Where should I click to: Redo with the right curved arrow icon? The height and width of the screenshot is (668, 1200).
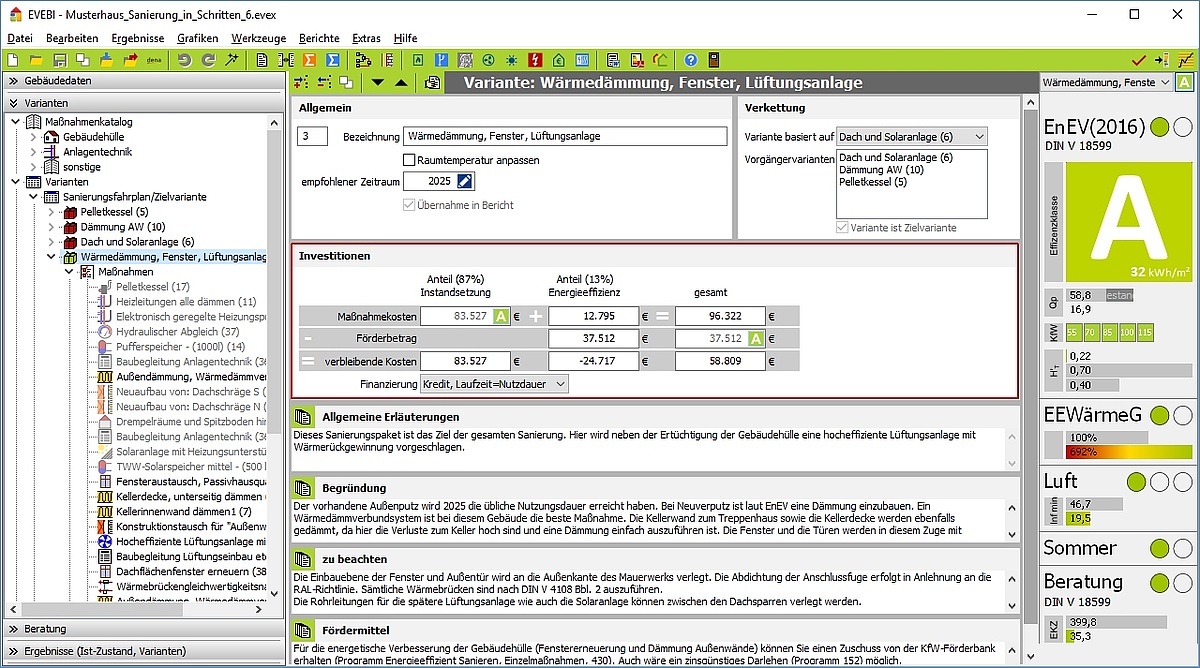pos(208,60)
